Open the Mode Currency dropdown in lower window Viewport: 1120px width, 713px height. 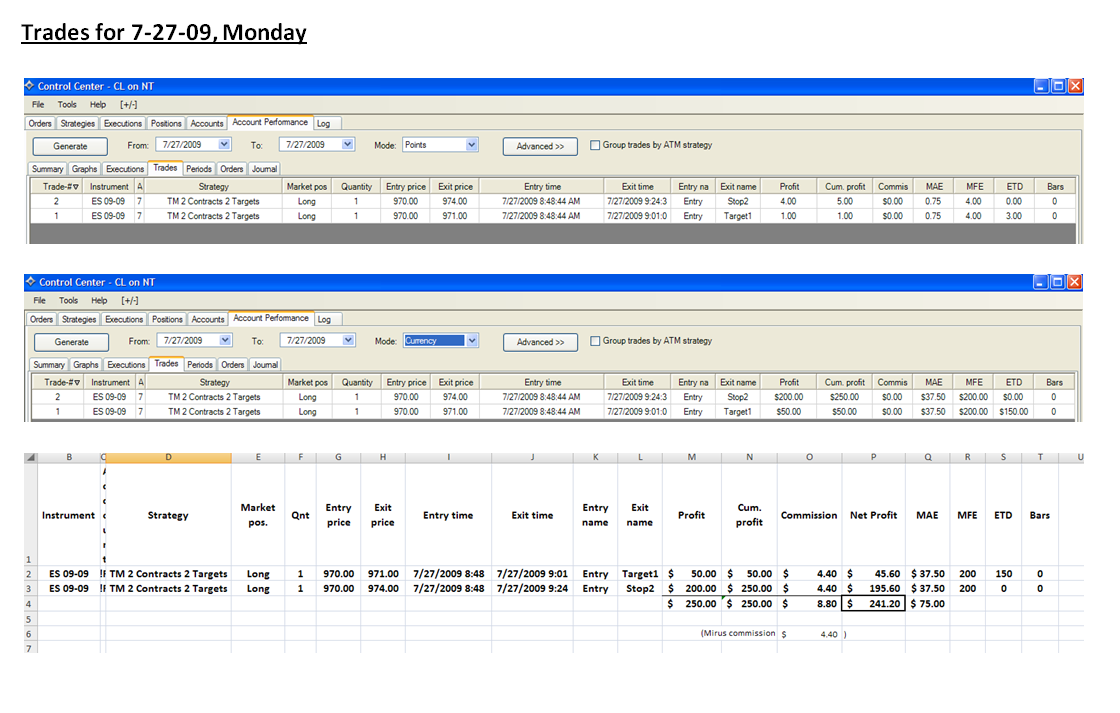(x=471, y=341)
